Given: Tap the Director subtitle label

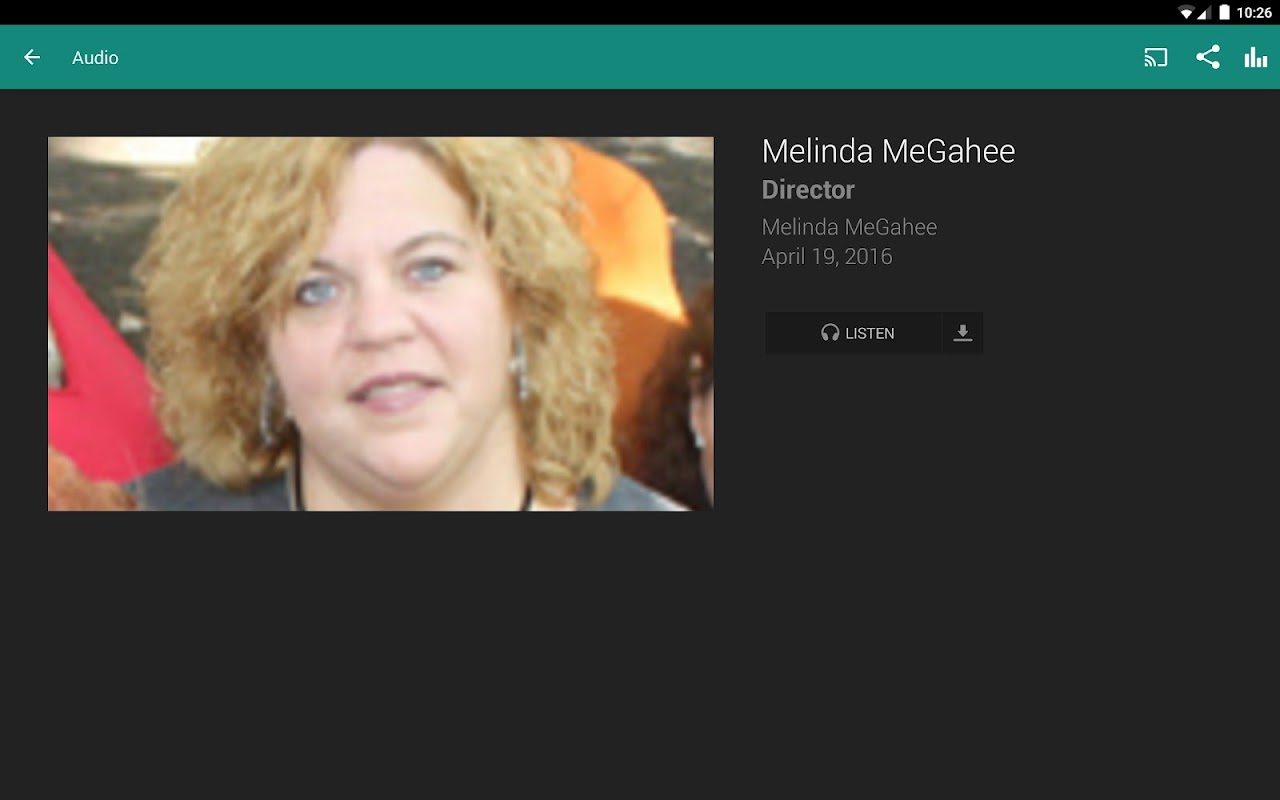Looking at the screenshot, I should click(808, 190).
